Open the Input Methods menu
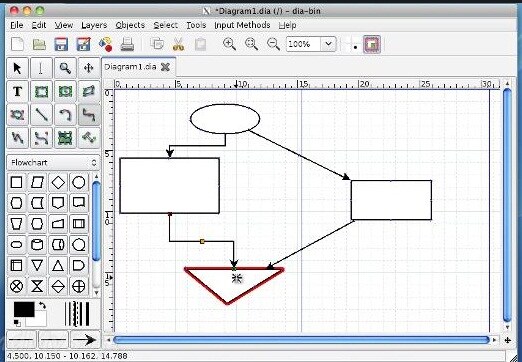This screenshot has width=522, height=362. tap(242, 25)
